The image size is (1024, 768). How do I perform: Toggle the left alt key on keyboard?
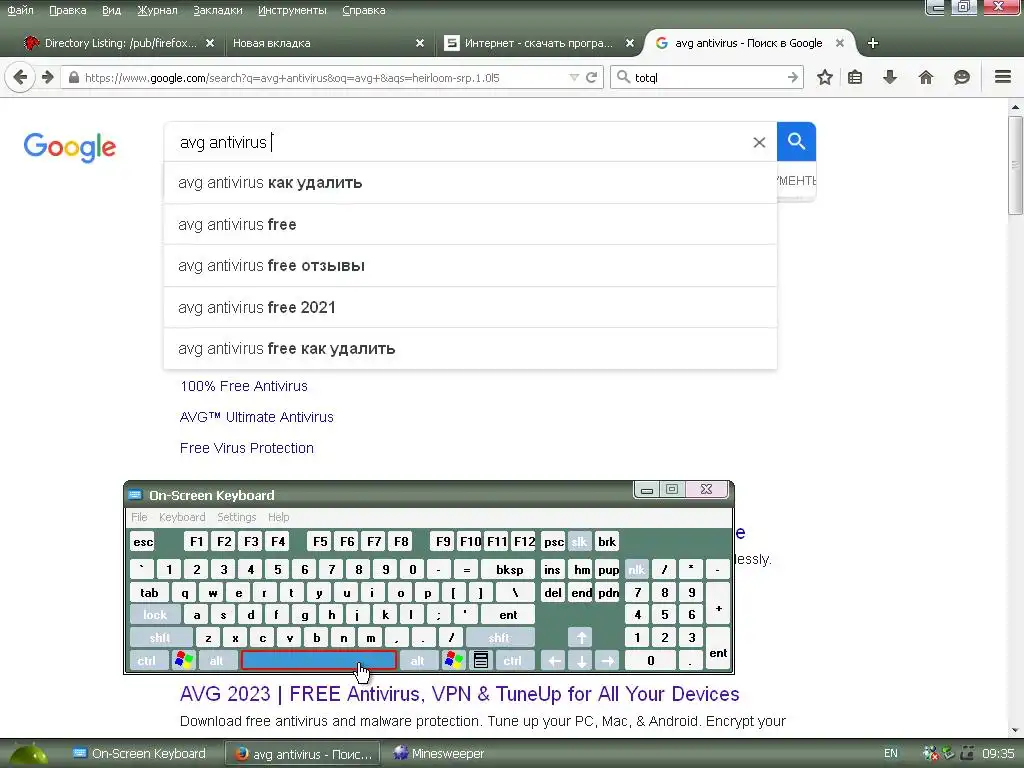[217, 660]
